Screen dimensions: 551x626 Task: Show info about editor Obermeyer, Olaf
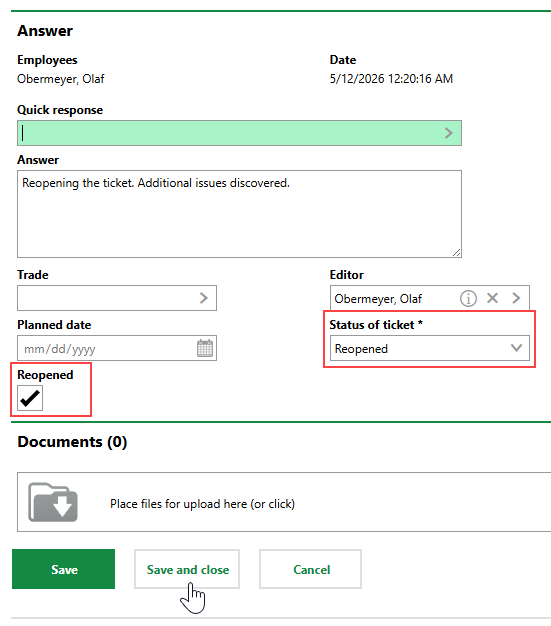(468, 298)
